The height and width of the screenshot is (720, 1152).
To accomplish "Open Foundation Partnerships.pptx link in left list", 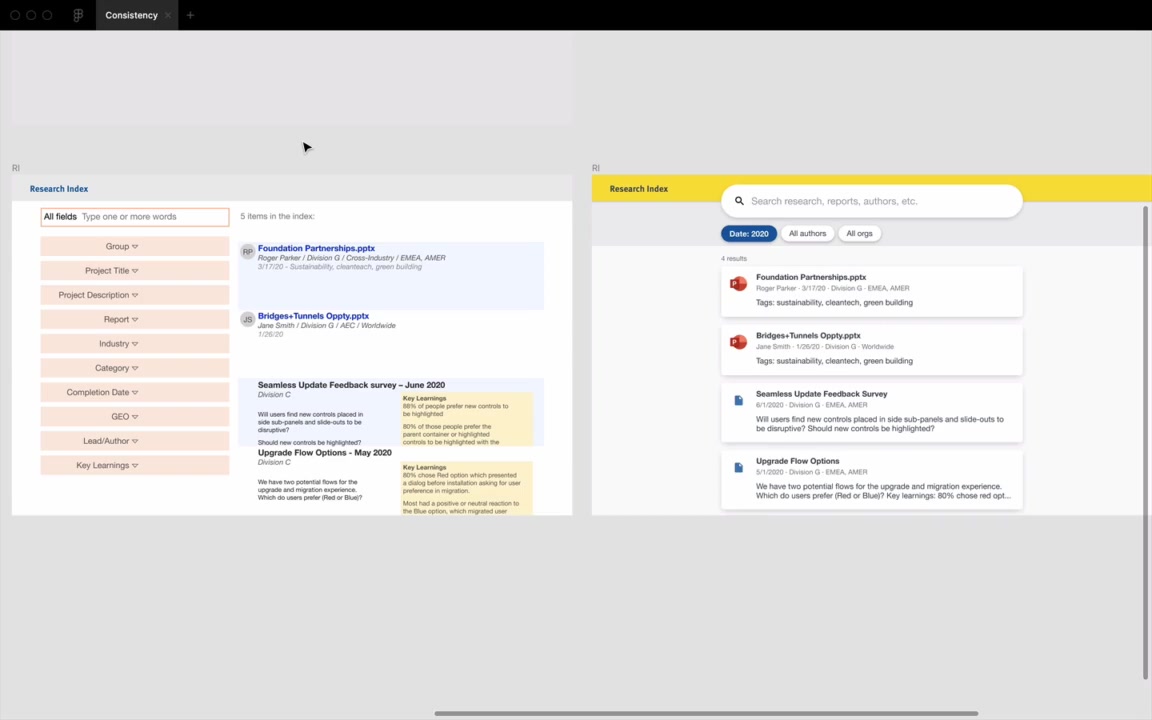I will click(316, 248).
